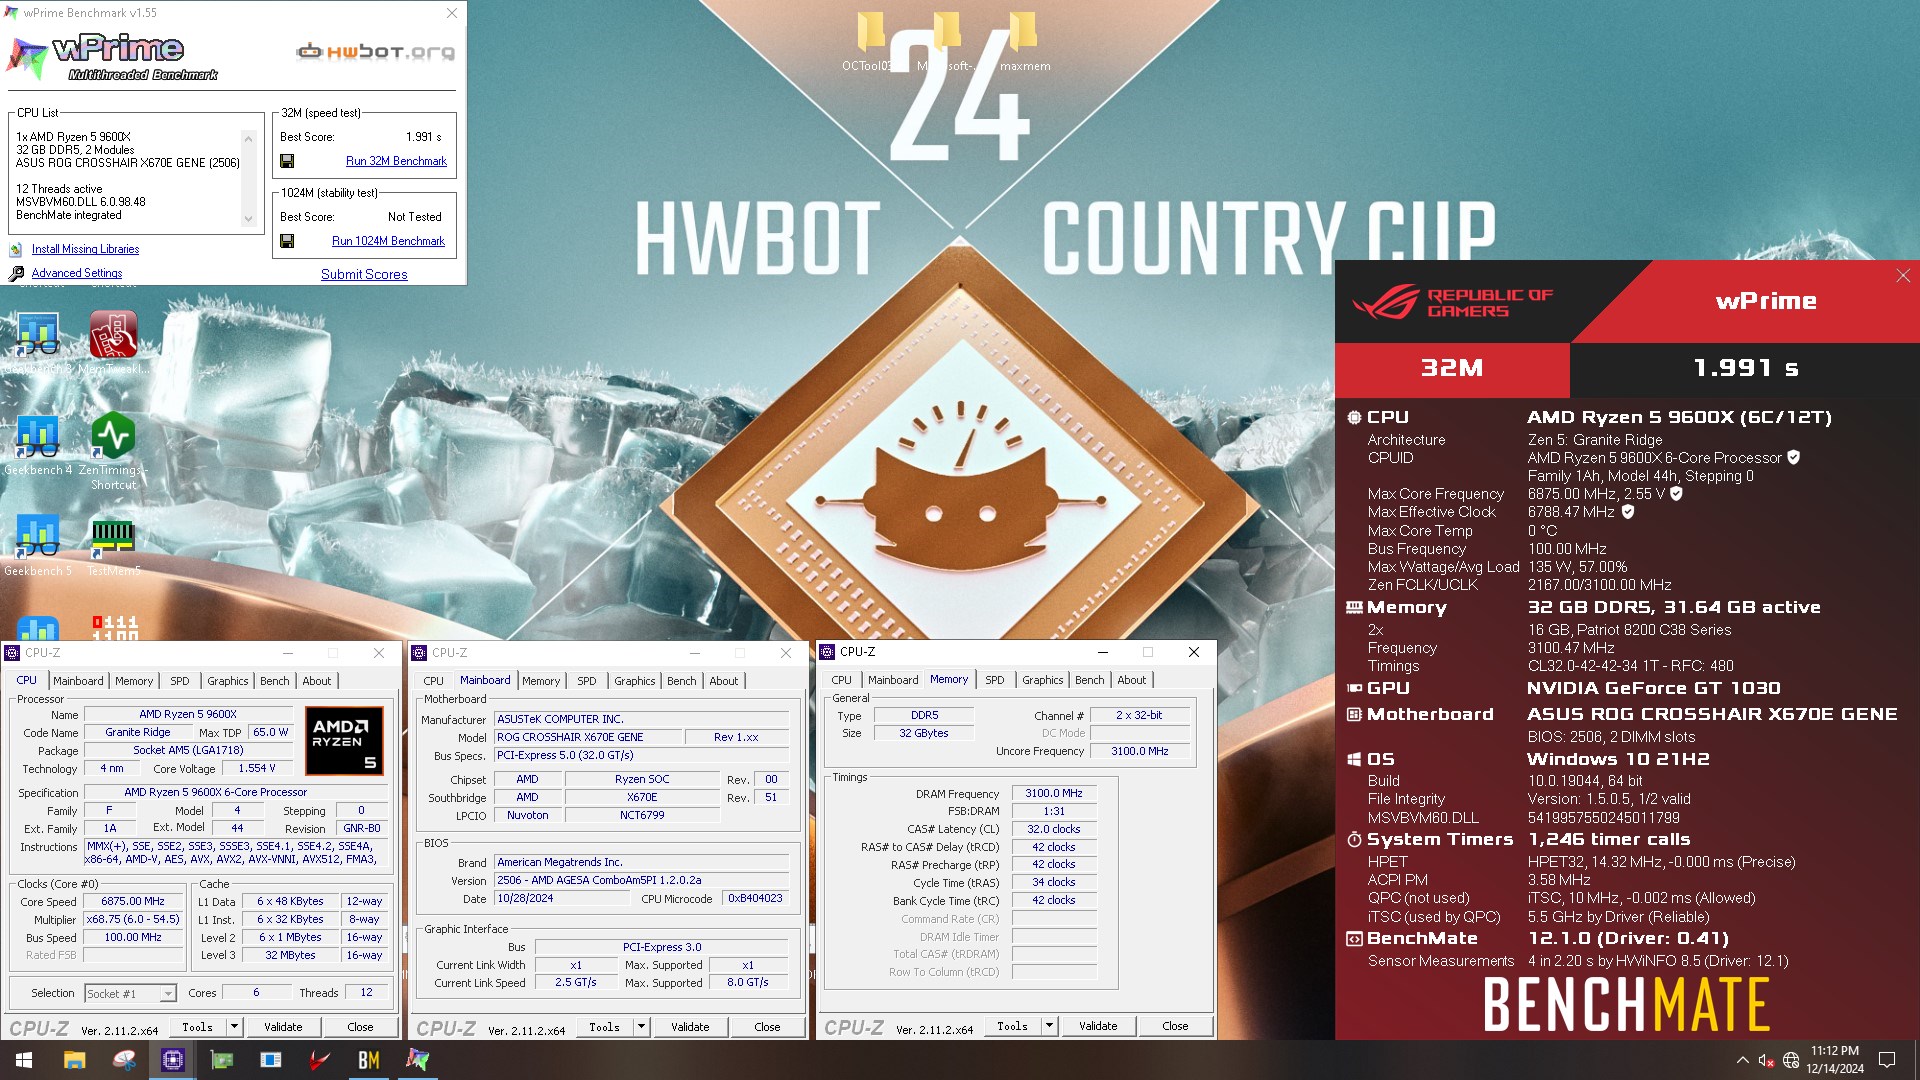Screen dimensions: 1920x1080
Task: Open CPU tab in Mainboard CPU-Z window
Action: (x=434, y=681)
